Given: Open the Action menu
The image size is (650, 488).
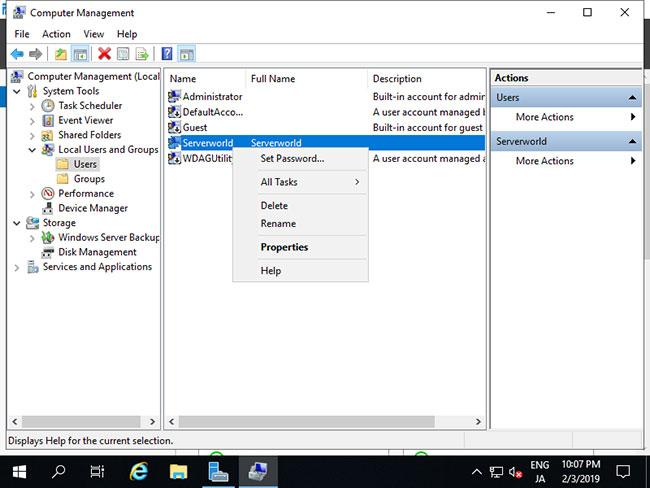Looking at the screenshot, I should (56, 34).
